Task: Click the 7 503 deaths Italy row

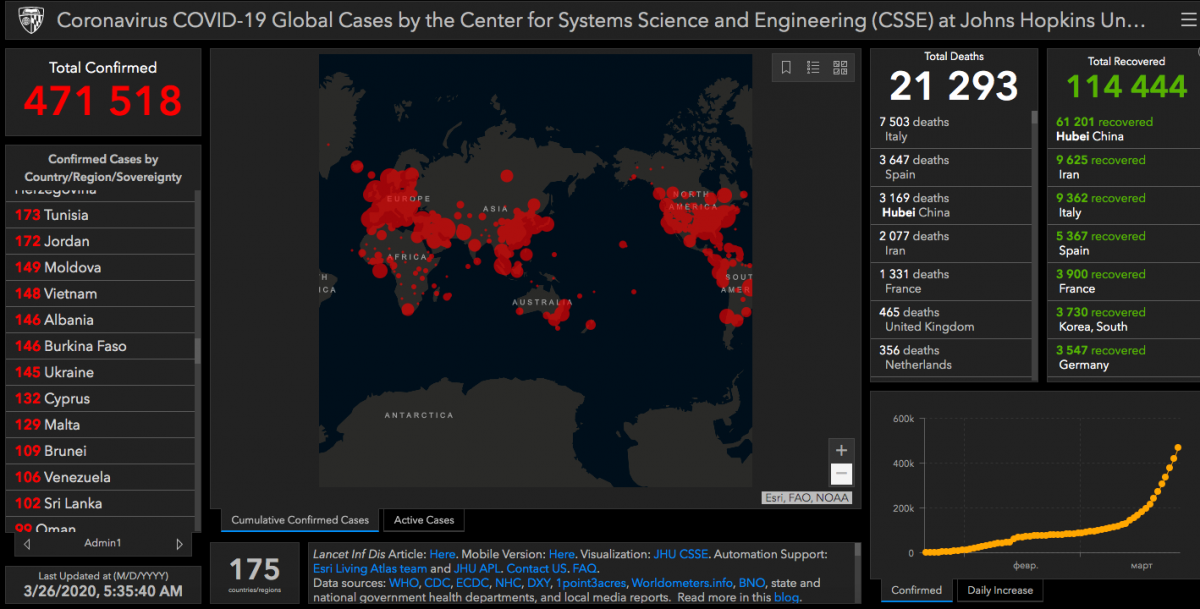Action: pyautogui.click(x=951, y=129)
